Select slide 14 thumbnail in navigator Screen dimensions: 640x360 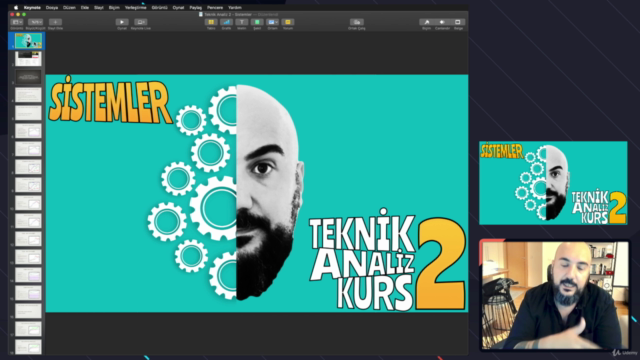(x=28, y=275)
